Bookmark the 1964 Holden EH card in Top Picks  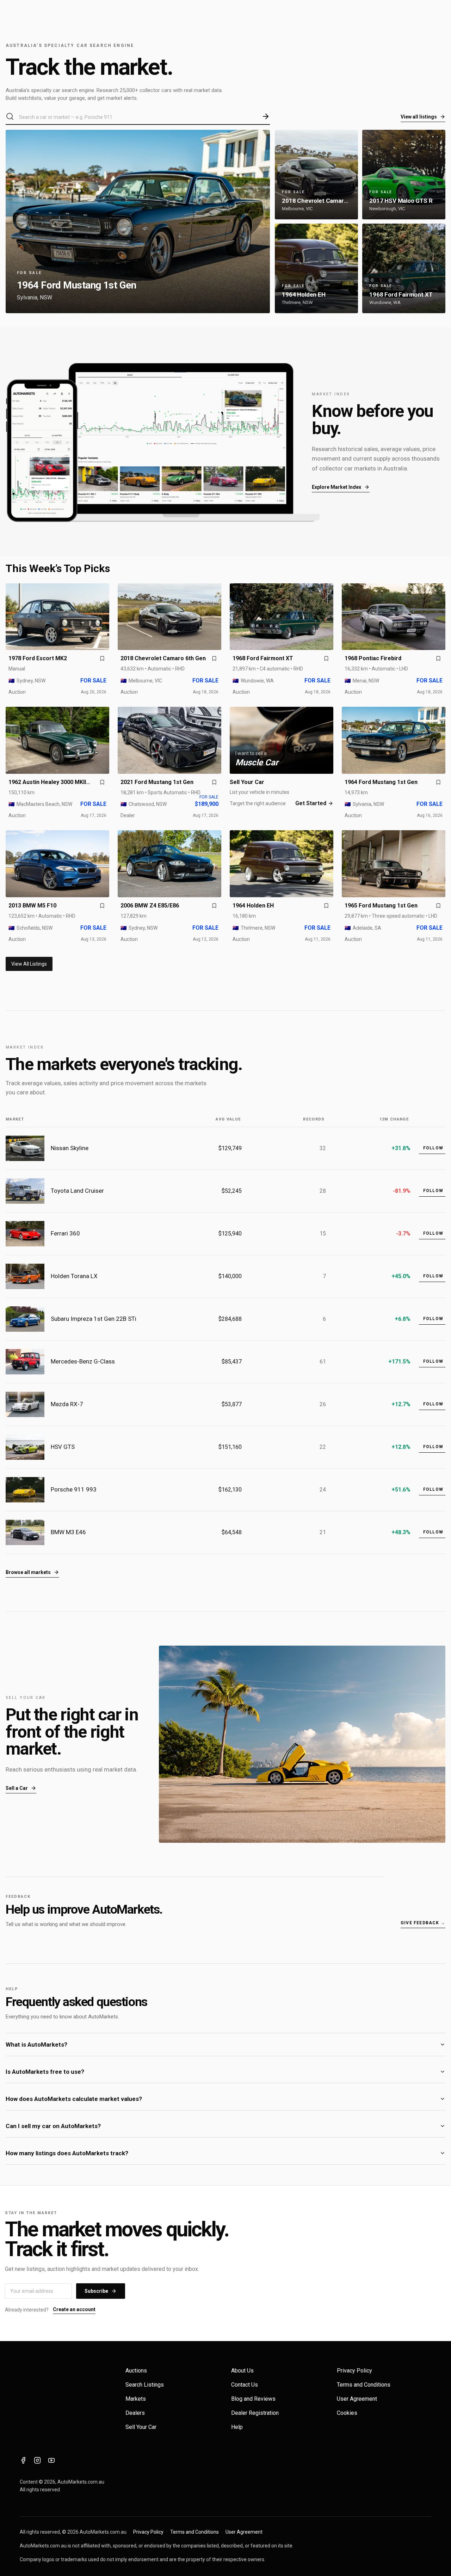click(x=326, y=906)
